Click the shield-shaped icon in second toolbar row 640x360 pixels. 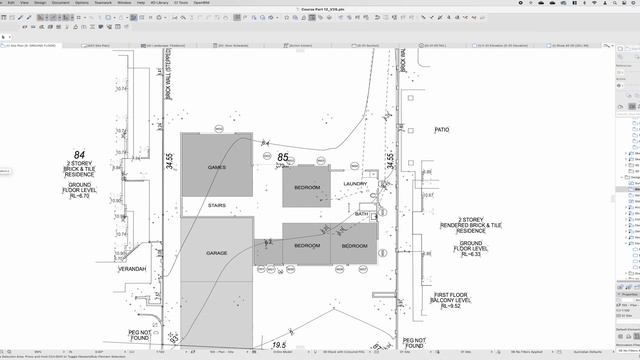point(100,27)
